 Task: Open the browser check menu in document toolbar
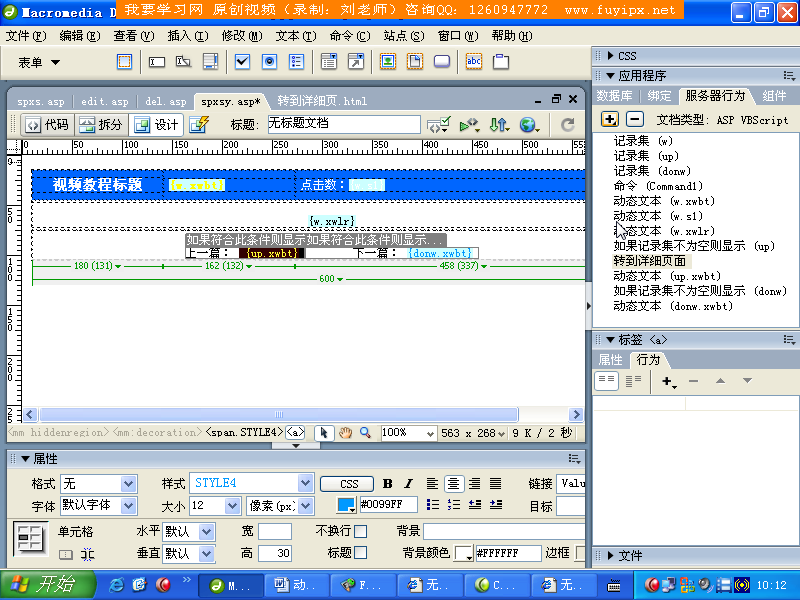pyautogui.click(x=438, y=124)
